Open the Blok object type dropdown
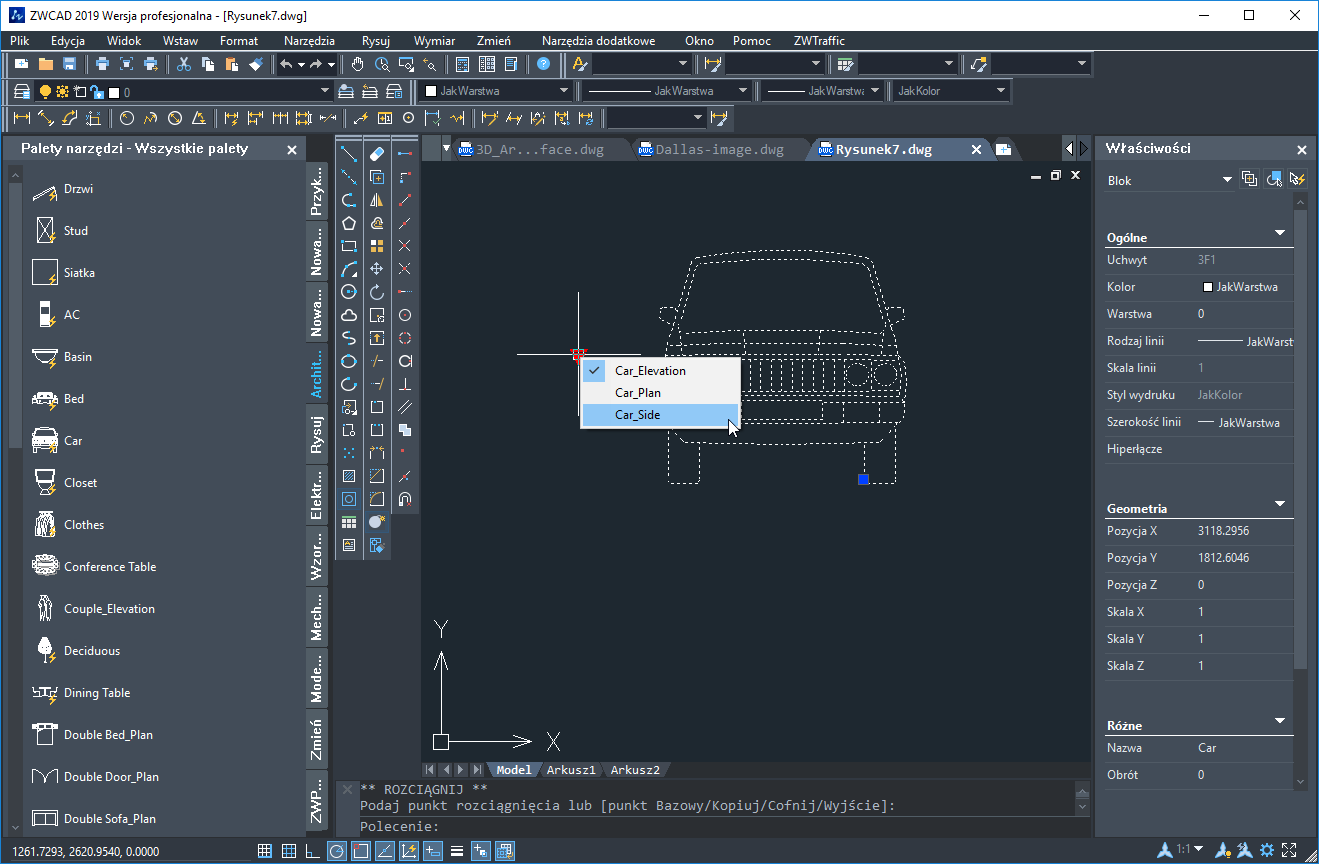Viewport: 1319px width, 864px height. coord(1227,180)
